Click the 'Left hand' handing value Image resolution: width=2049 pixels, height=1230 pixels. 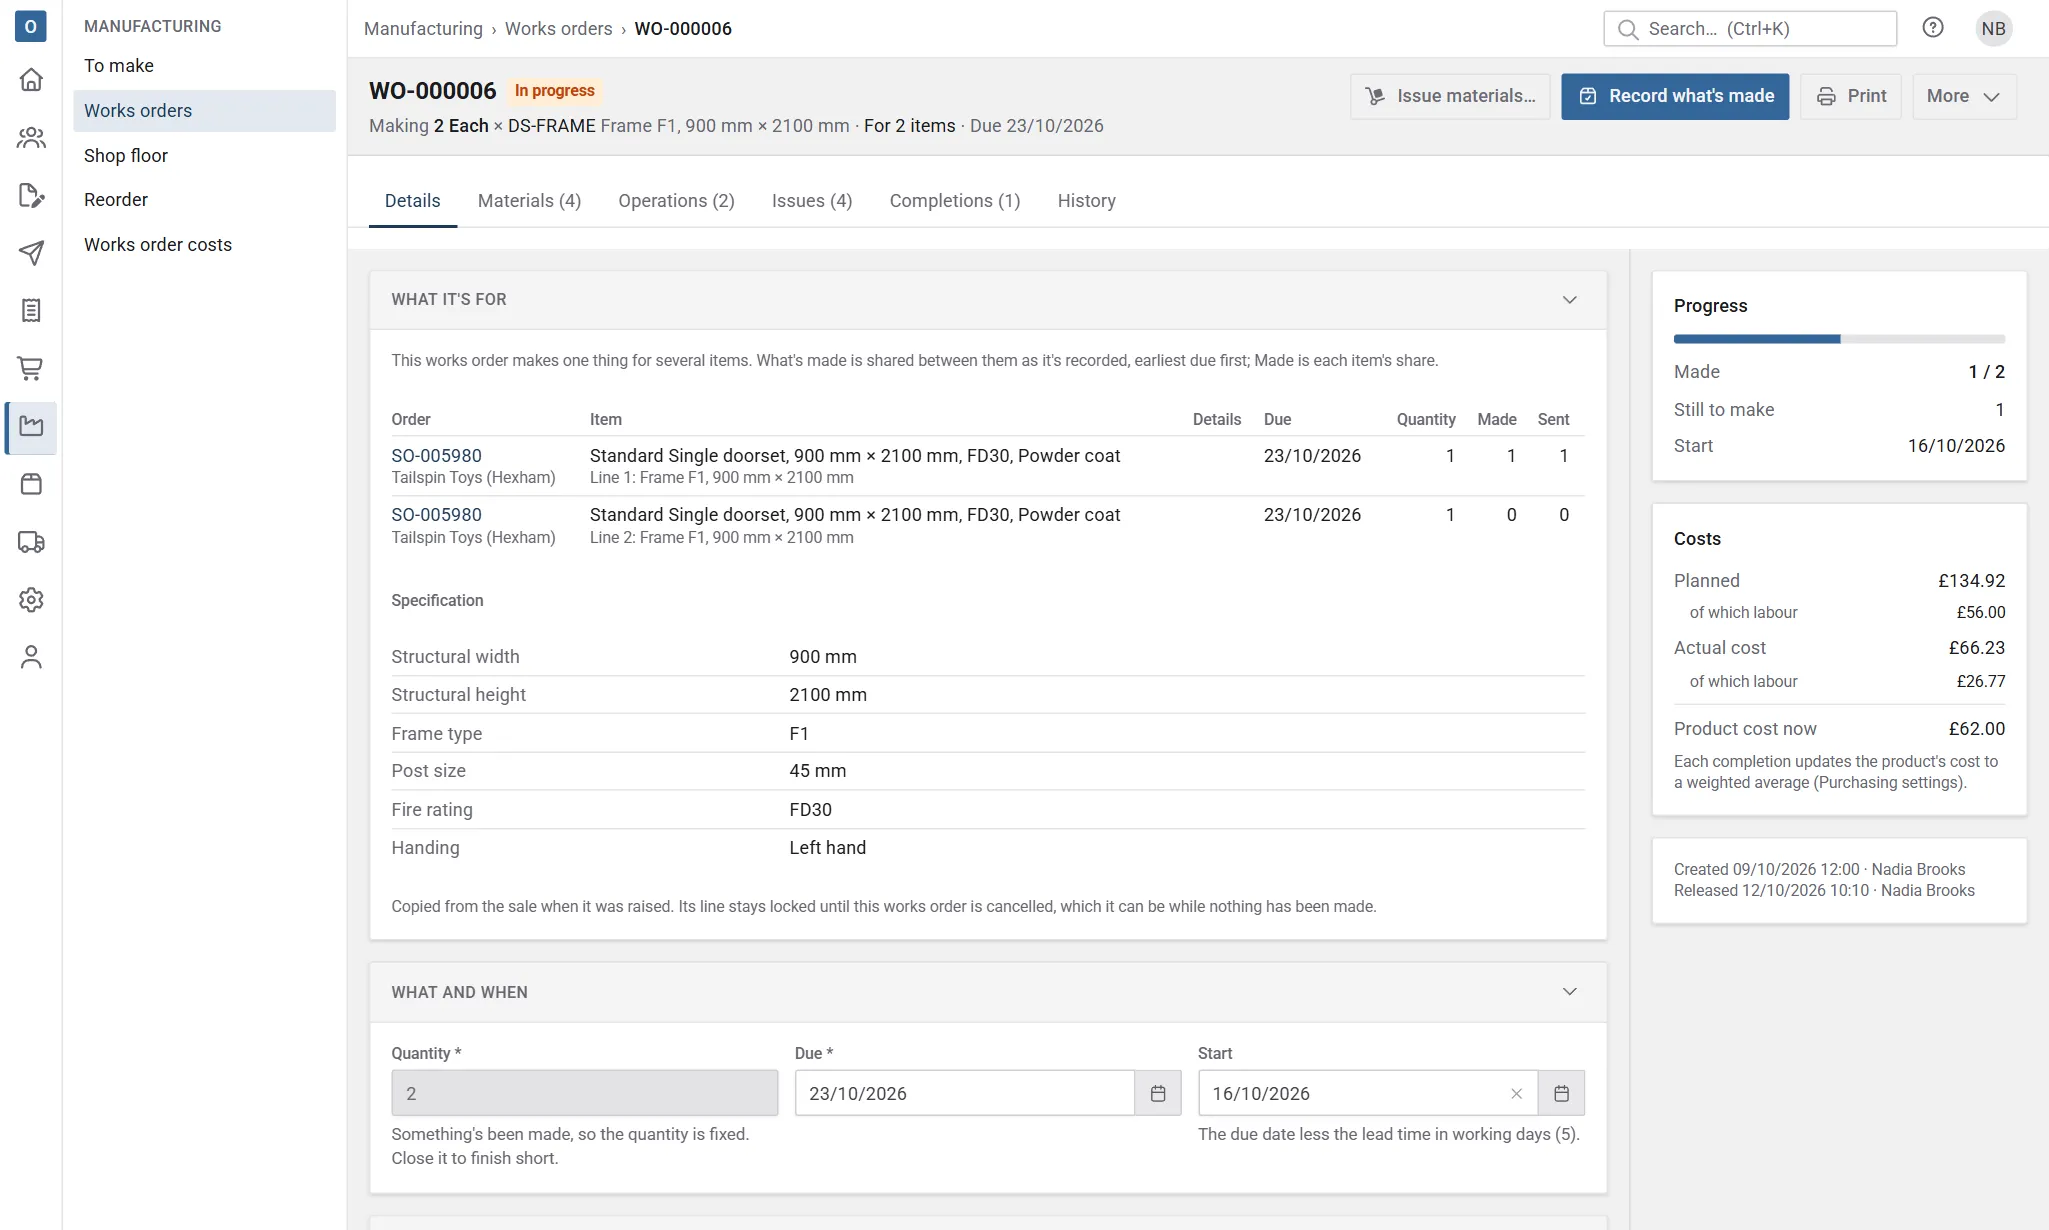tap(827, 848)
